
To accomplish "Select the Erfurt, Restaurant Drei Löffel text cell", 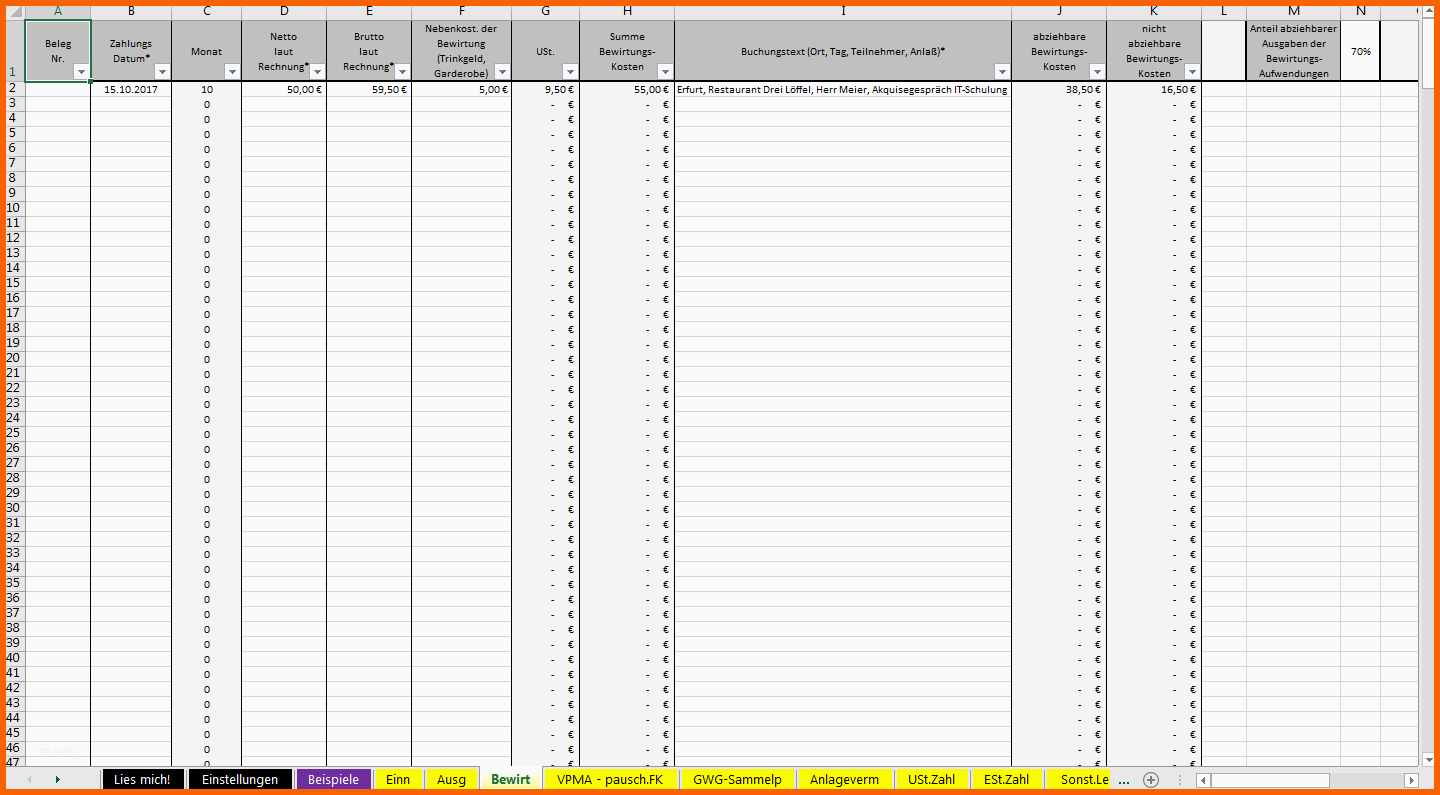I will click(843, 89).
